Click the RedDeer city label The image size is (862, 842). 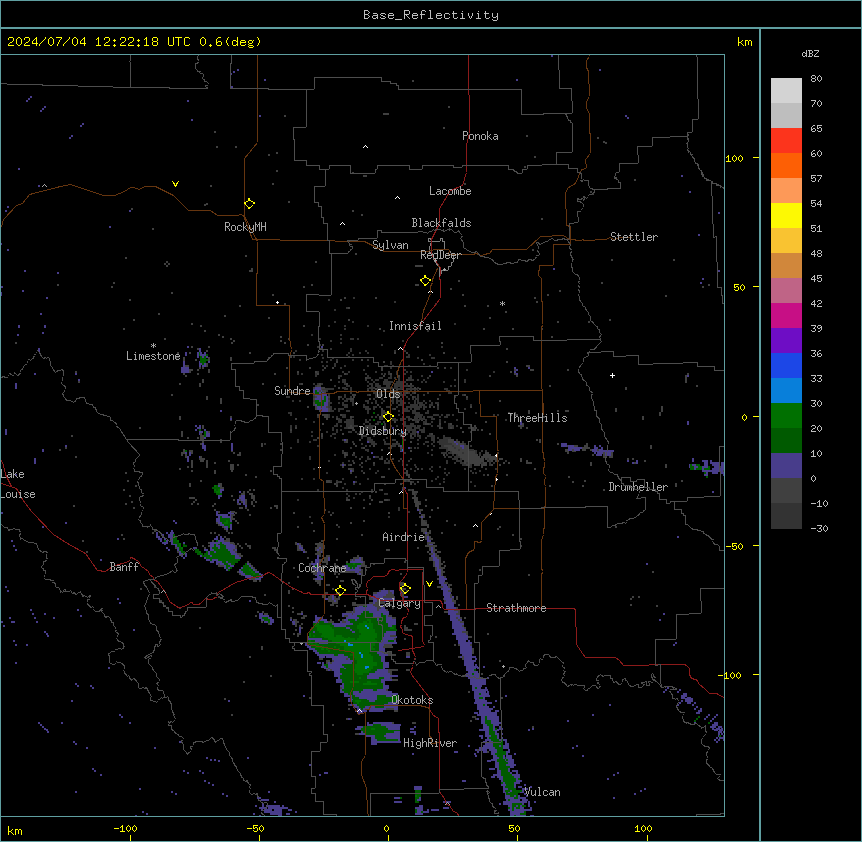(440, 255)
